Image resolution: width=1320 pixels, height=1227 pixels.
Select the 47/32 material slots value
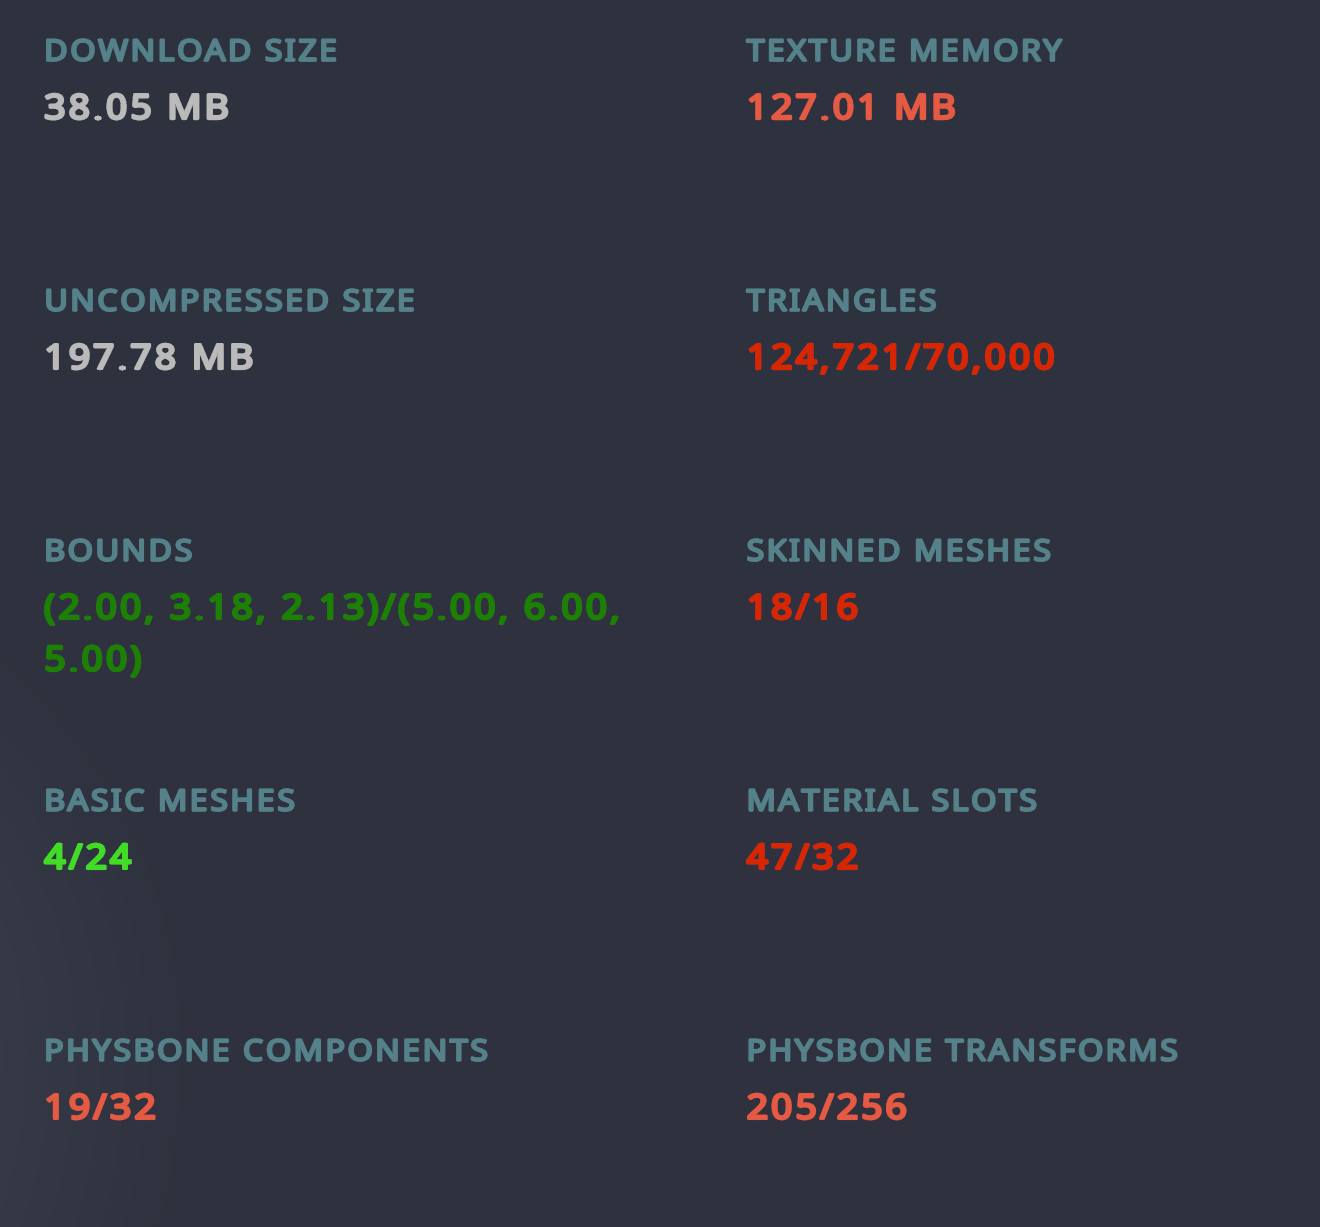point(802,857)
